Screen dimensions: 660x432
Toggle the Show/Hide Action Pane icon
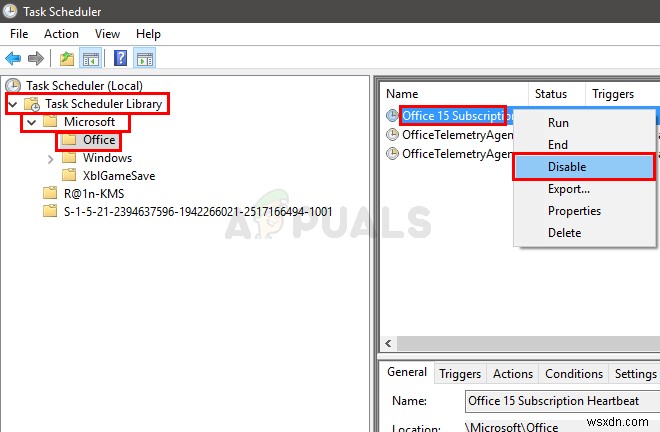tap(144, 59)
